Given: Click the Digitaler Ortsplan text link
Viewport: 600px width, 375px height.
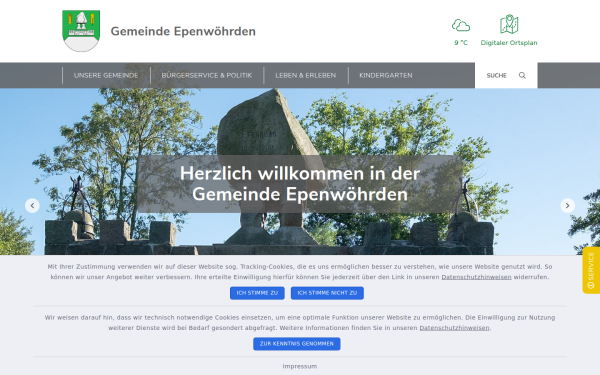Looking at the screenshot, I should (x=509, y=43).
